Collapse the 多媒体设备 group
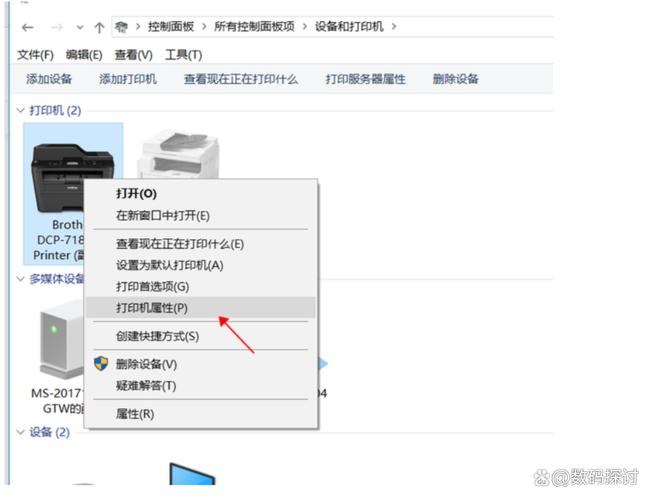The image size is (652, 500). click(x=20, y=278)
